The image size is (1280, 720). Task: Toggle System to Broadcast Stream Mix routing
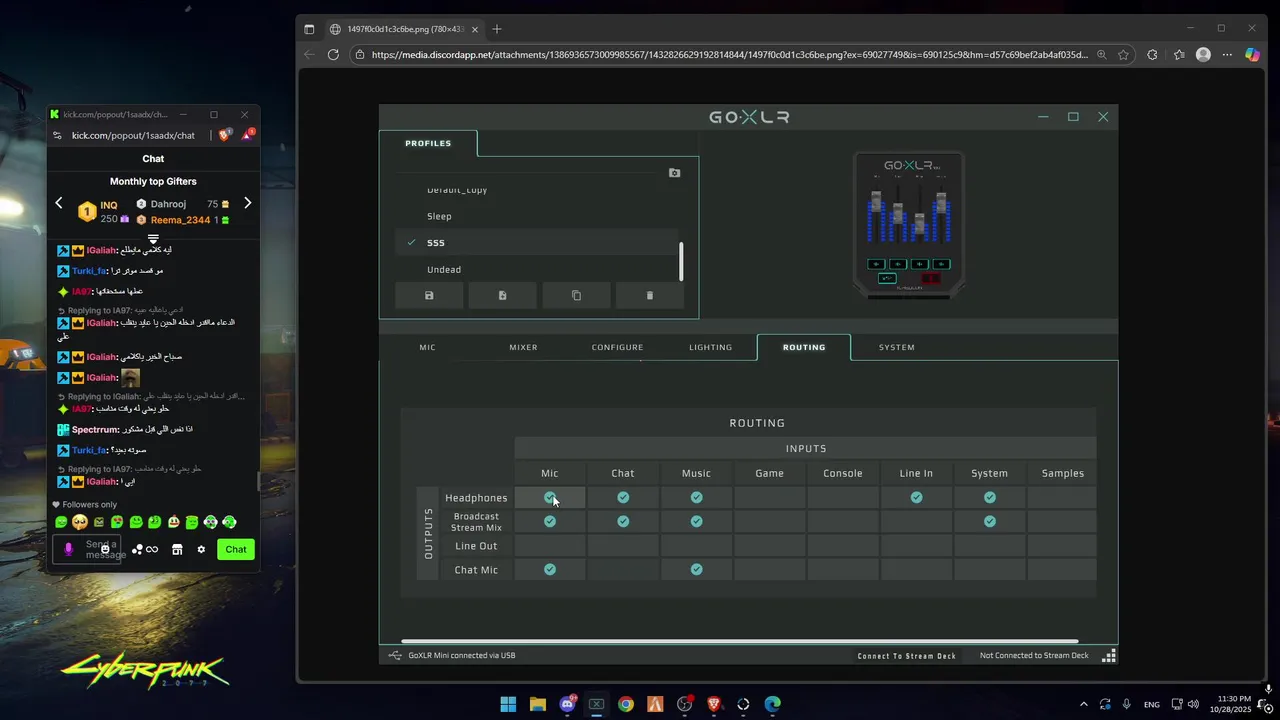(x=990, y=521)
